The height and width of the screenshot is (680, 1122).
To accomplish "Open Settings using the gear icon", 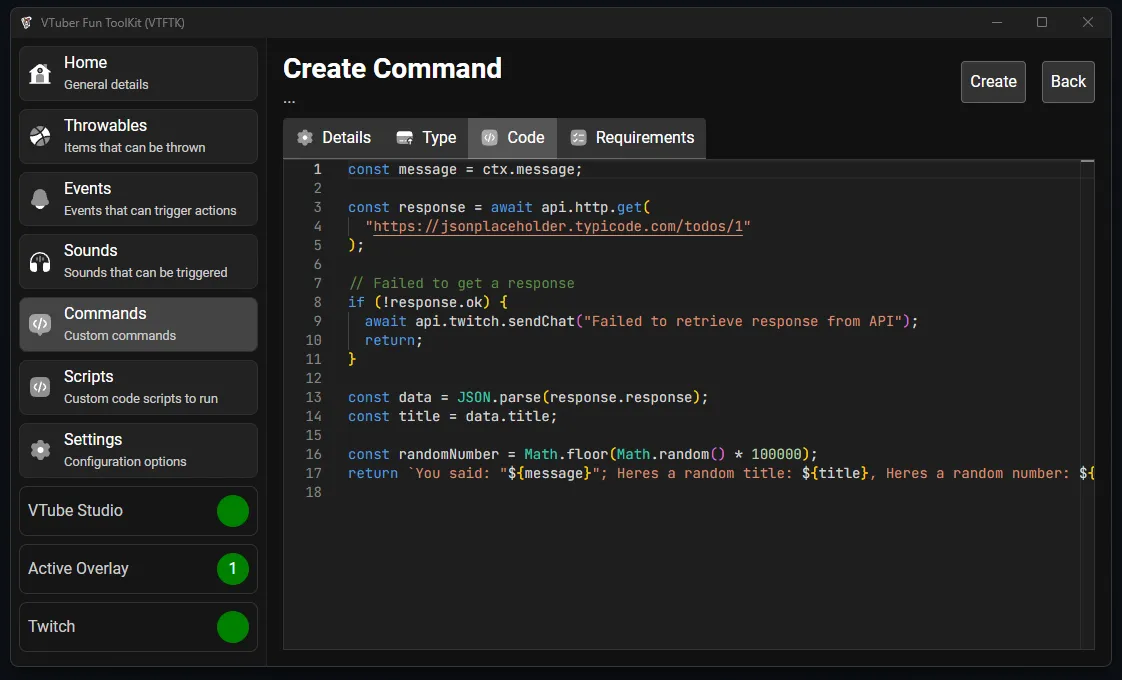I will click(x=40, y=450).
